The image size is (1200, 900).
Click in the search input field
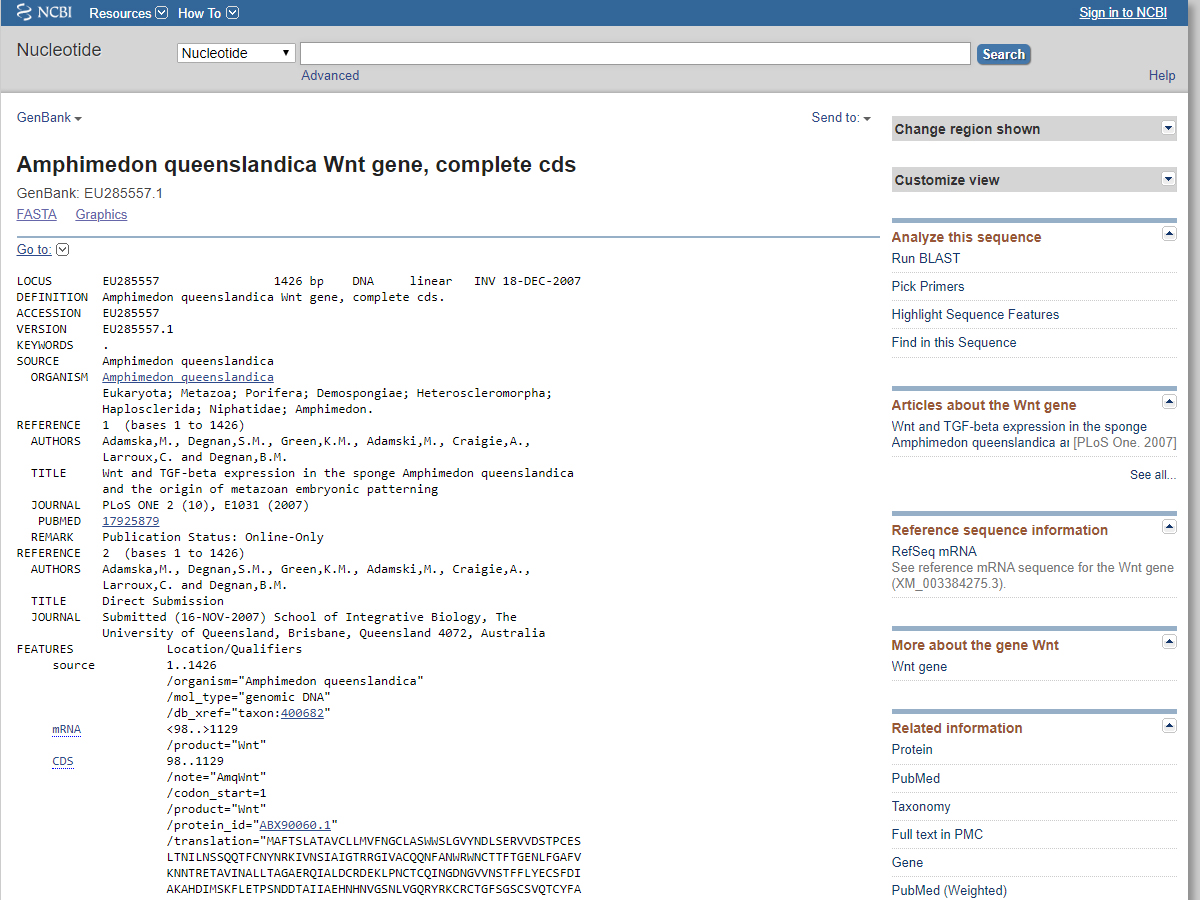point(635,54)
